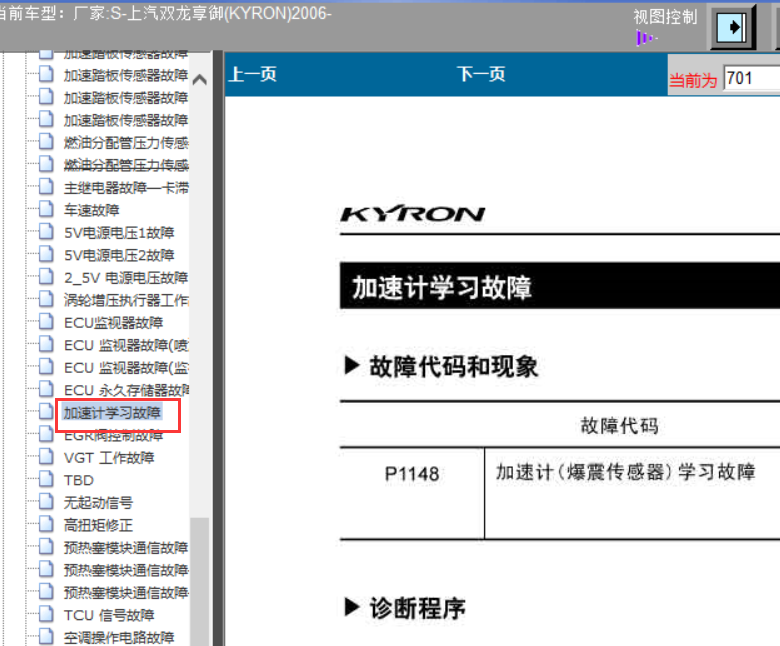Open tree item 高扭矩修正
Viewport: 780px width, 646px height.
click(98, 525)
